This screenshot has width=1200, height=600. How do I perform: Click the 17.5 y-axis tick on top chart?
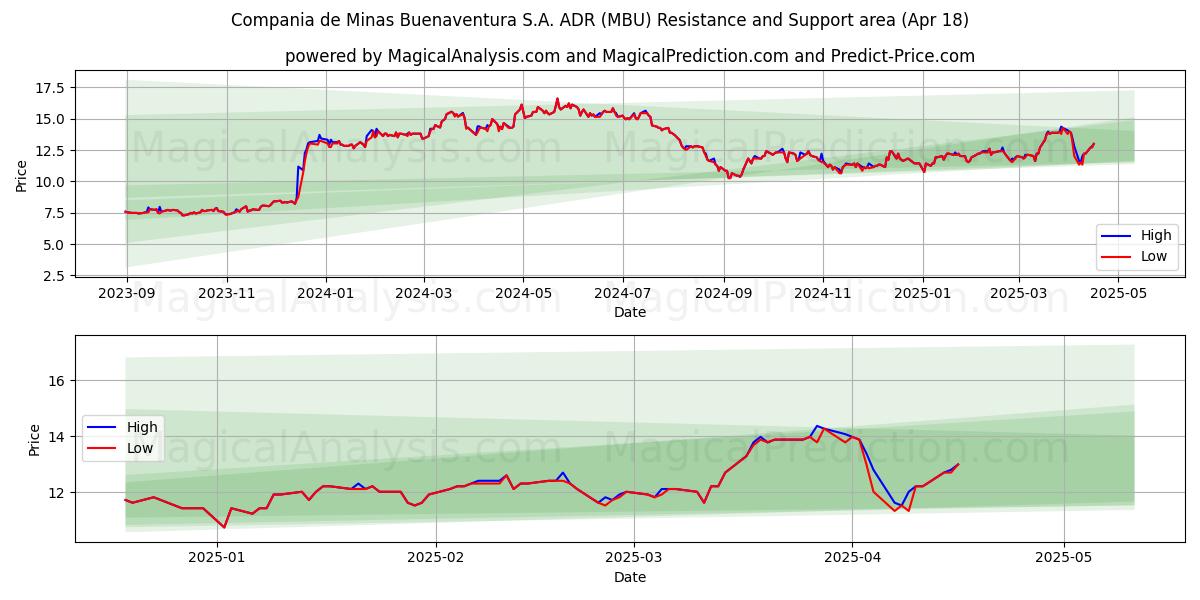tap(51, 88)
